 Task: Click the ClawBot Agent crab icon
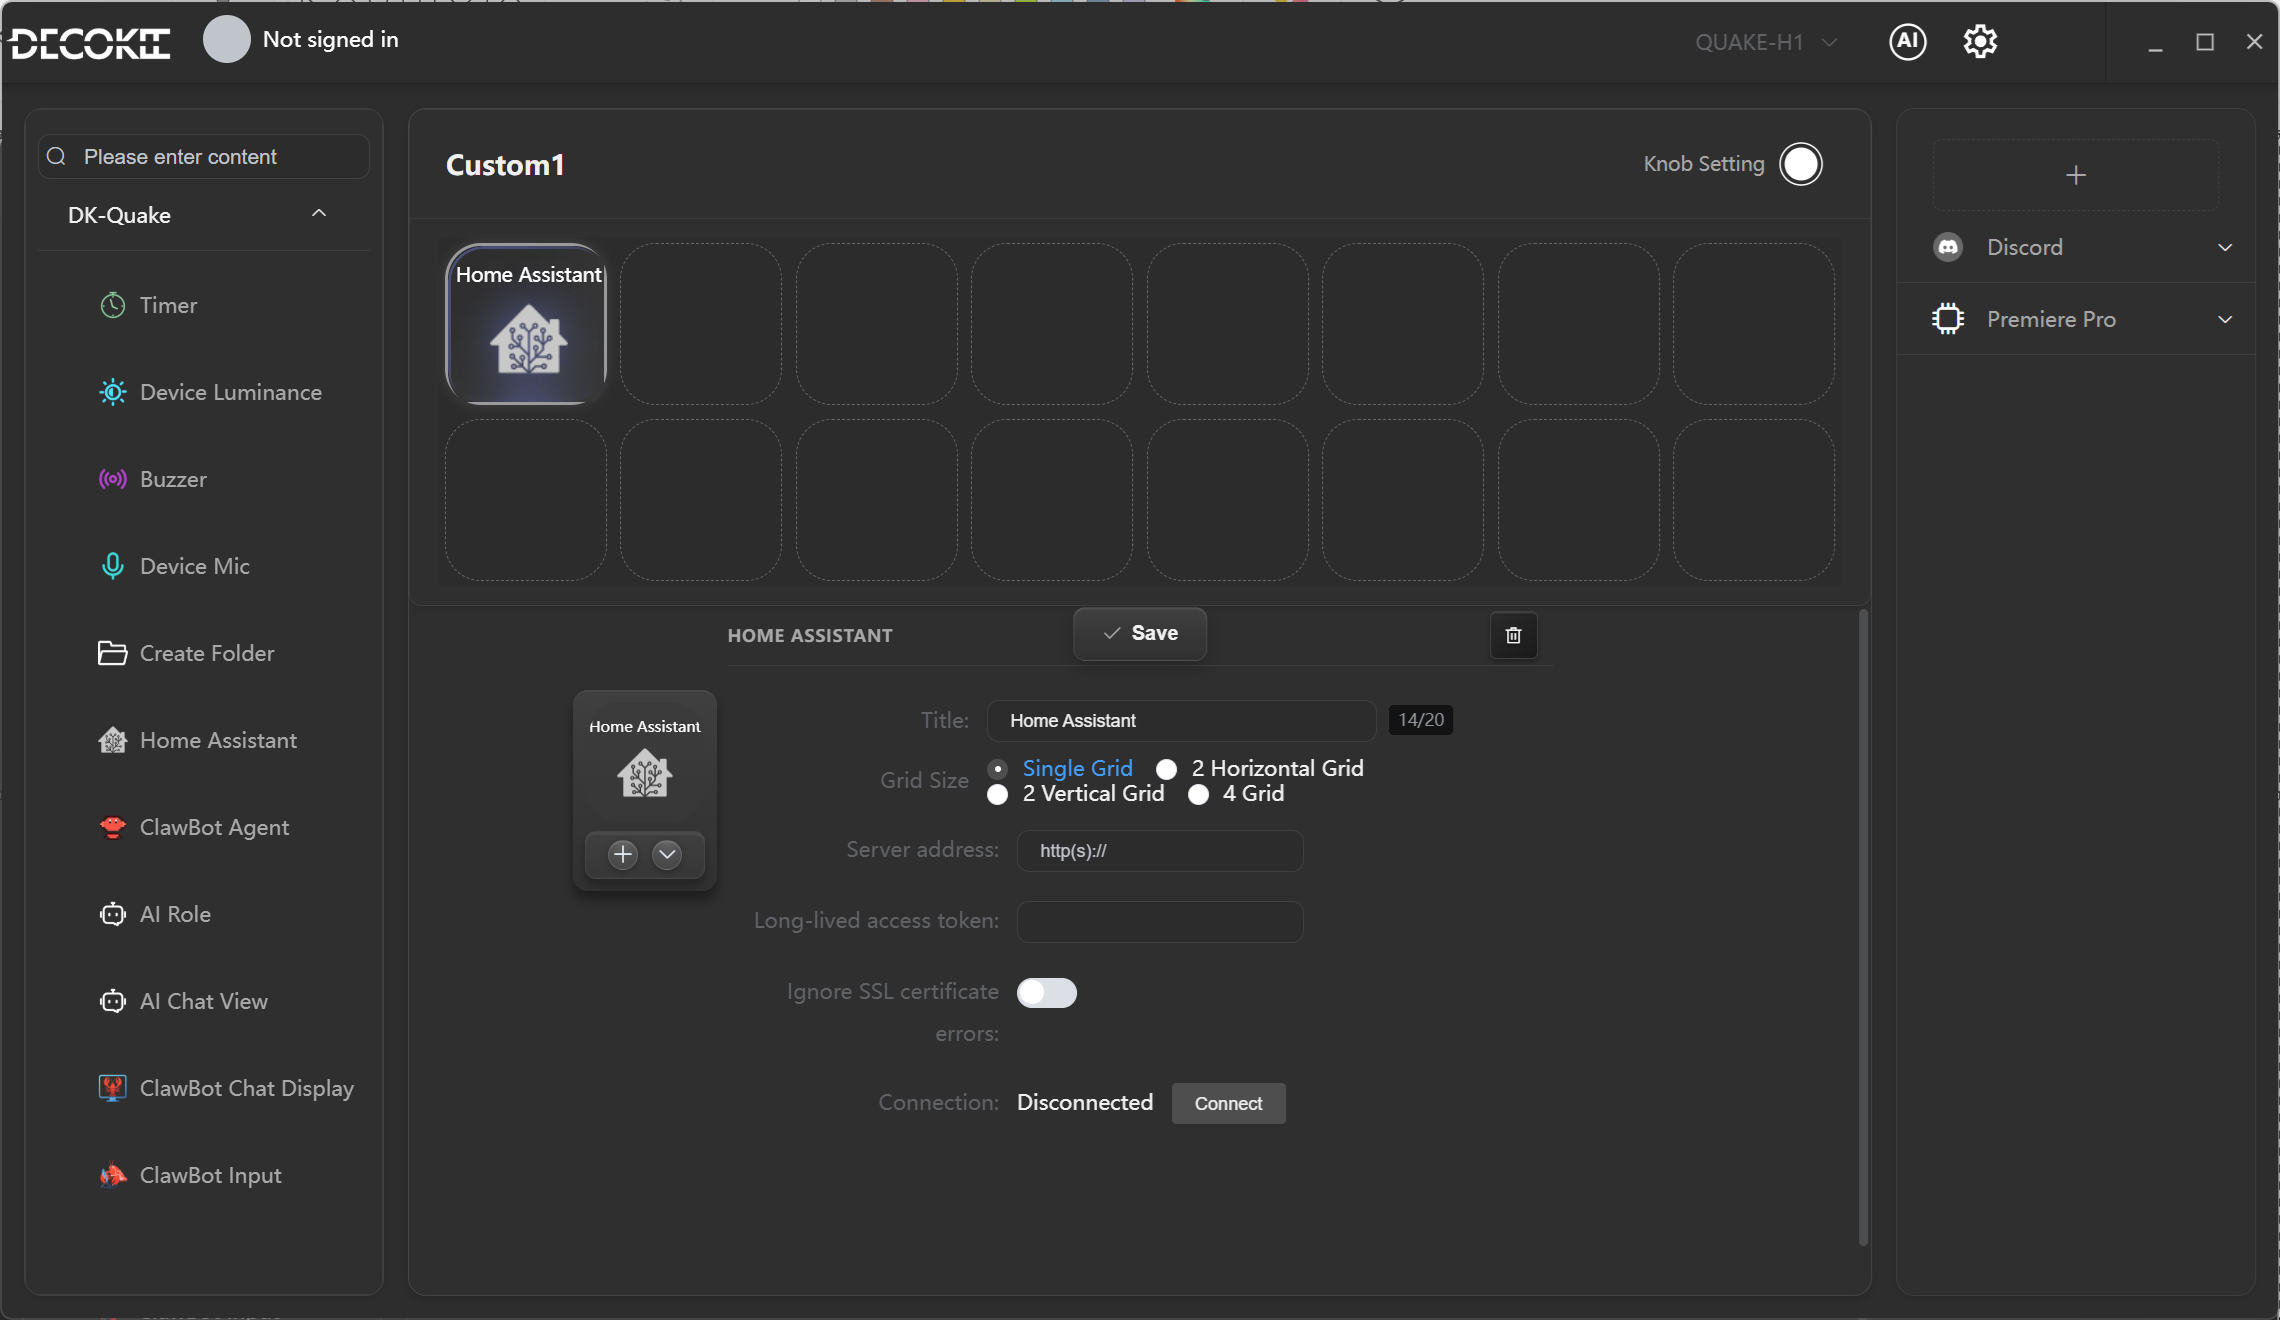click(113, 827)
